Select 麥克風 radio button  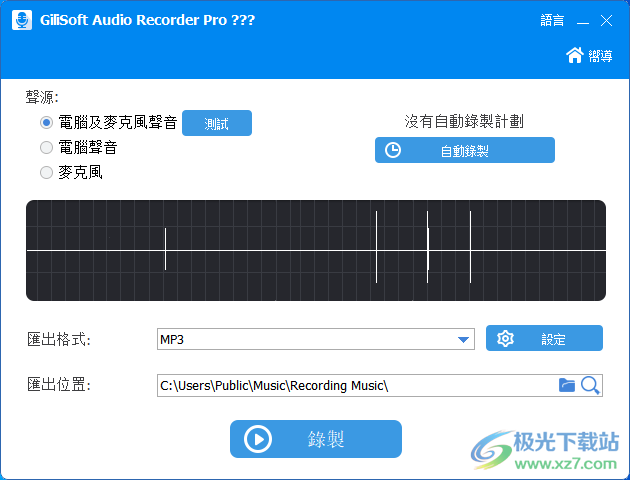(x=47, y=172)
